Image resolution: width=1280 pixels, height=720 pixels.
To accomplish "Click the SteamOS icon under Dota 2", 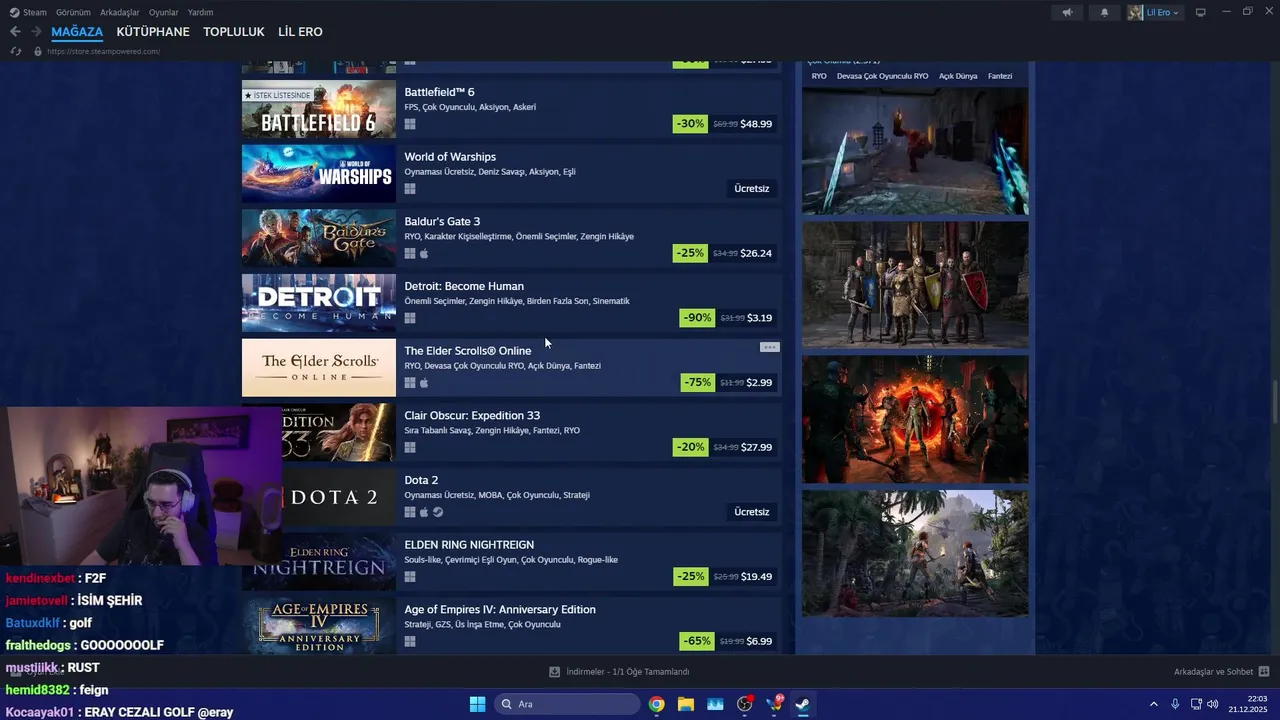I will click(438, 512).
